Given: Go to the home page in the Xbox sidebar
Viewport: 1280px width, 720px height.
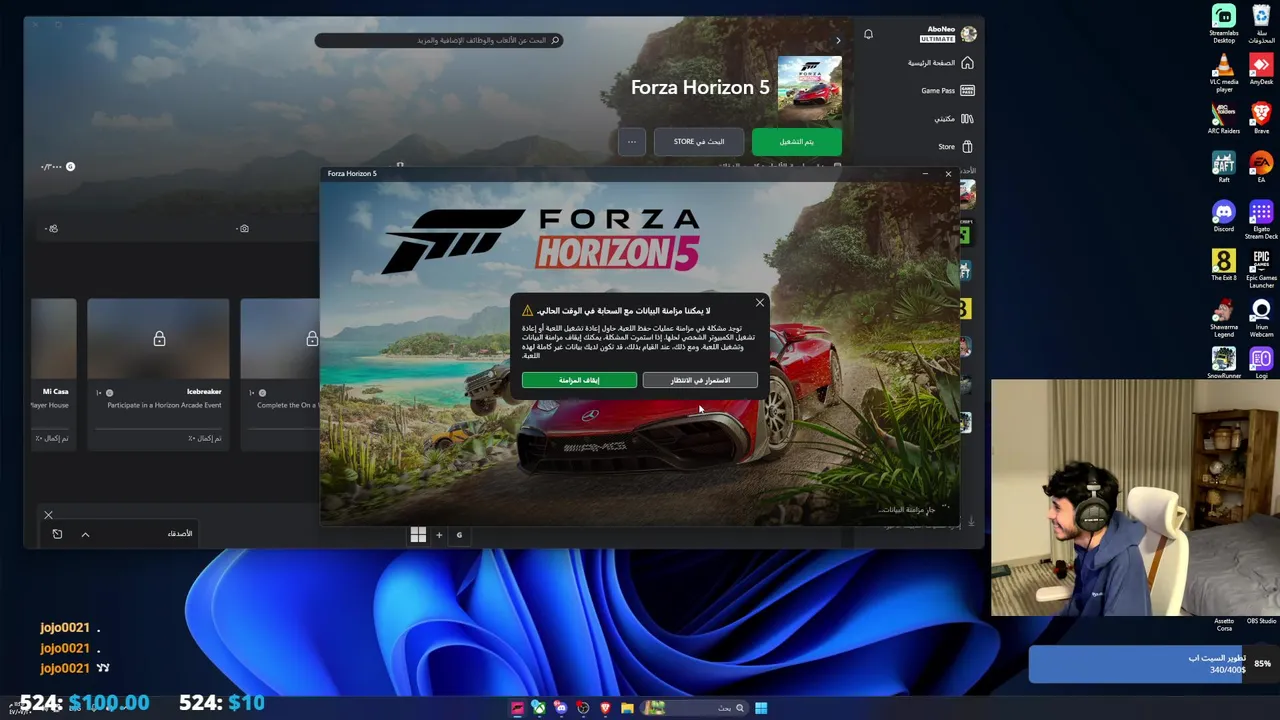Looking at the screenshot, I should coord(940,63).
